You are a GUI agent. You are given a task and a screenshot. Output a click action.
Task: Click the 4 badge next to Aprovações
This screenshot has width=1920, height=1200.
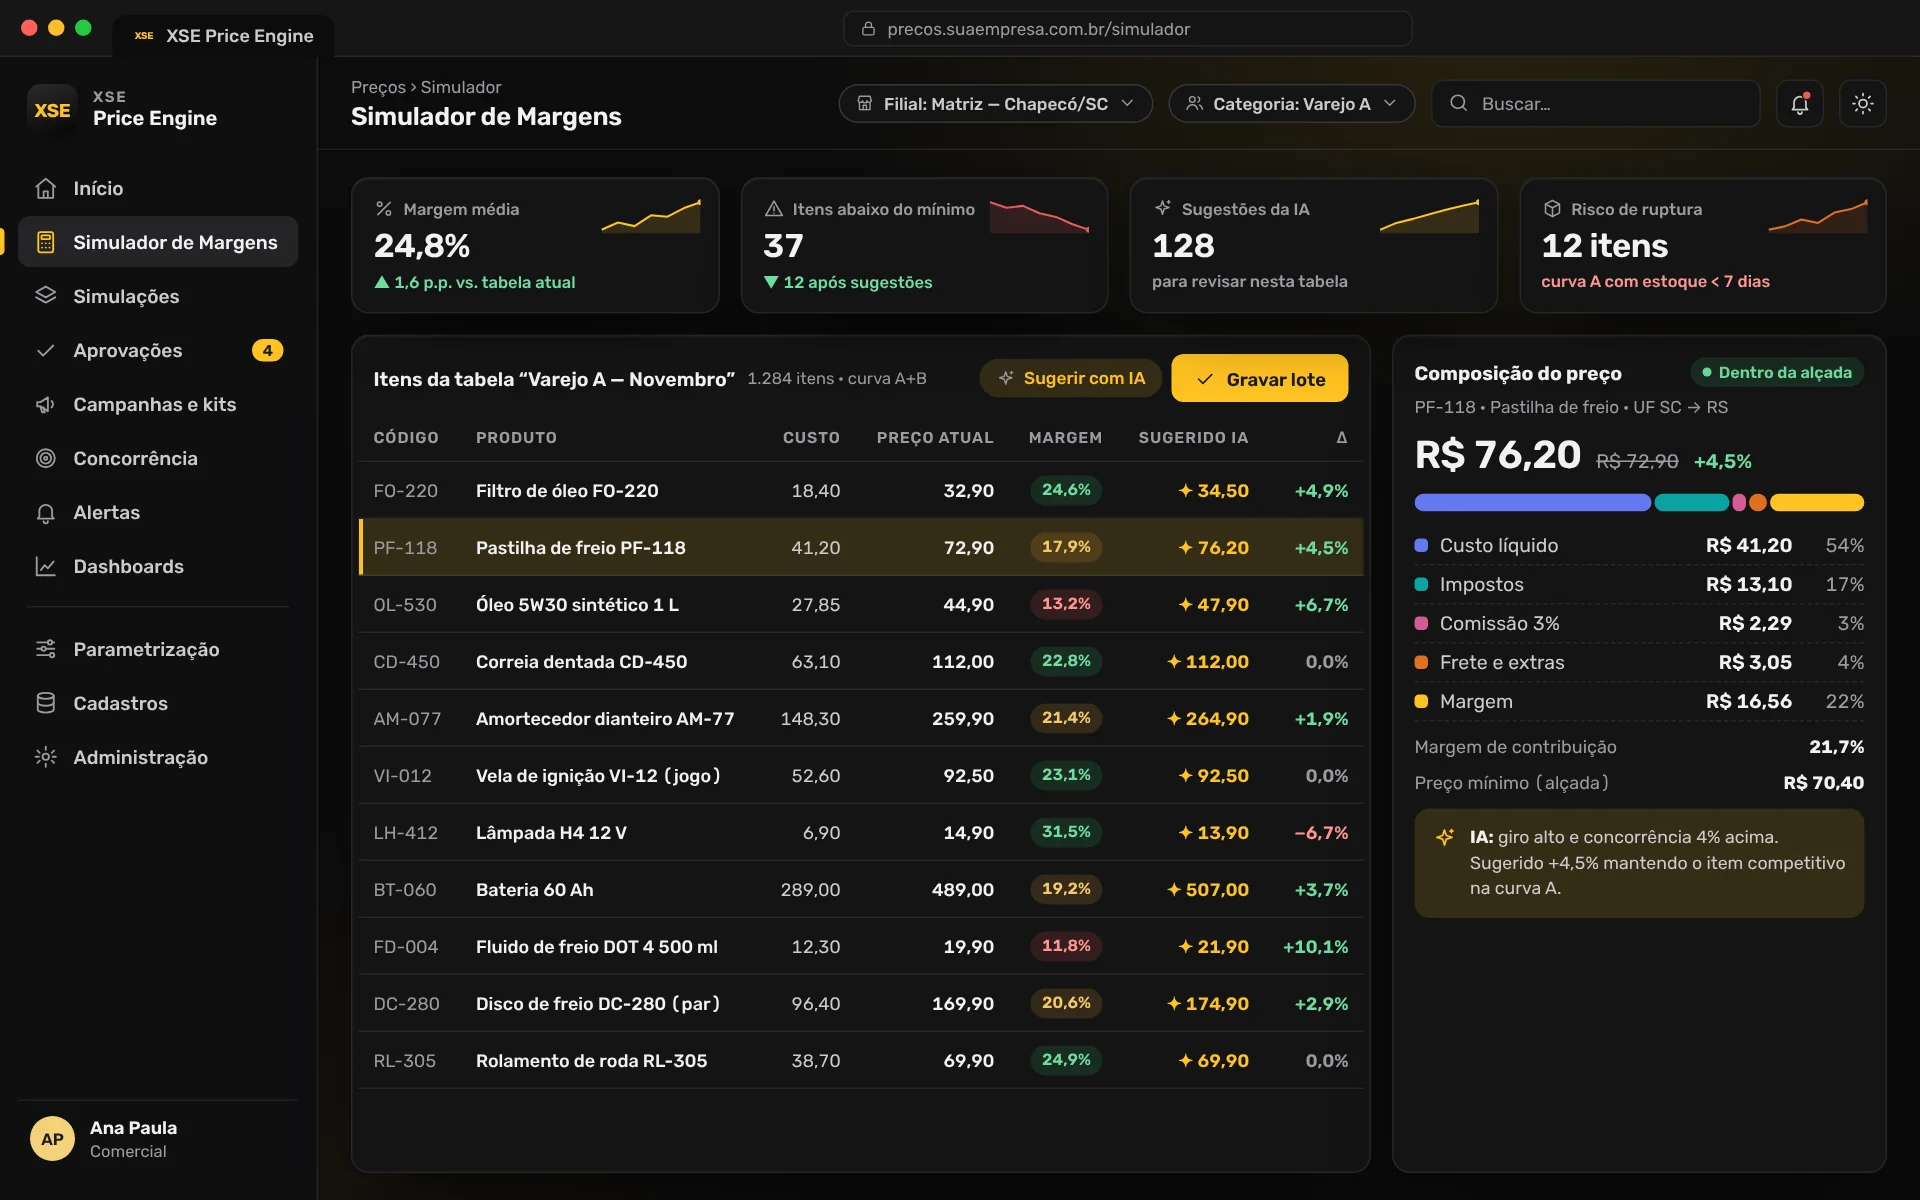(x=267, y=350)
